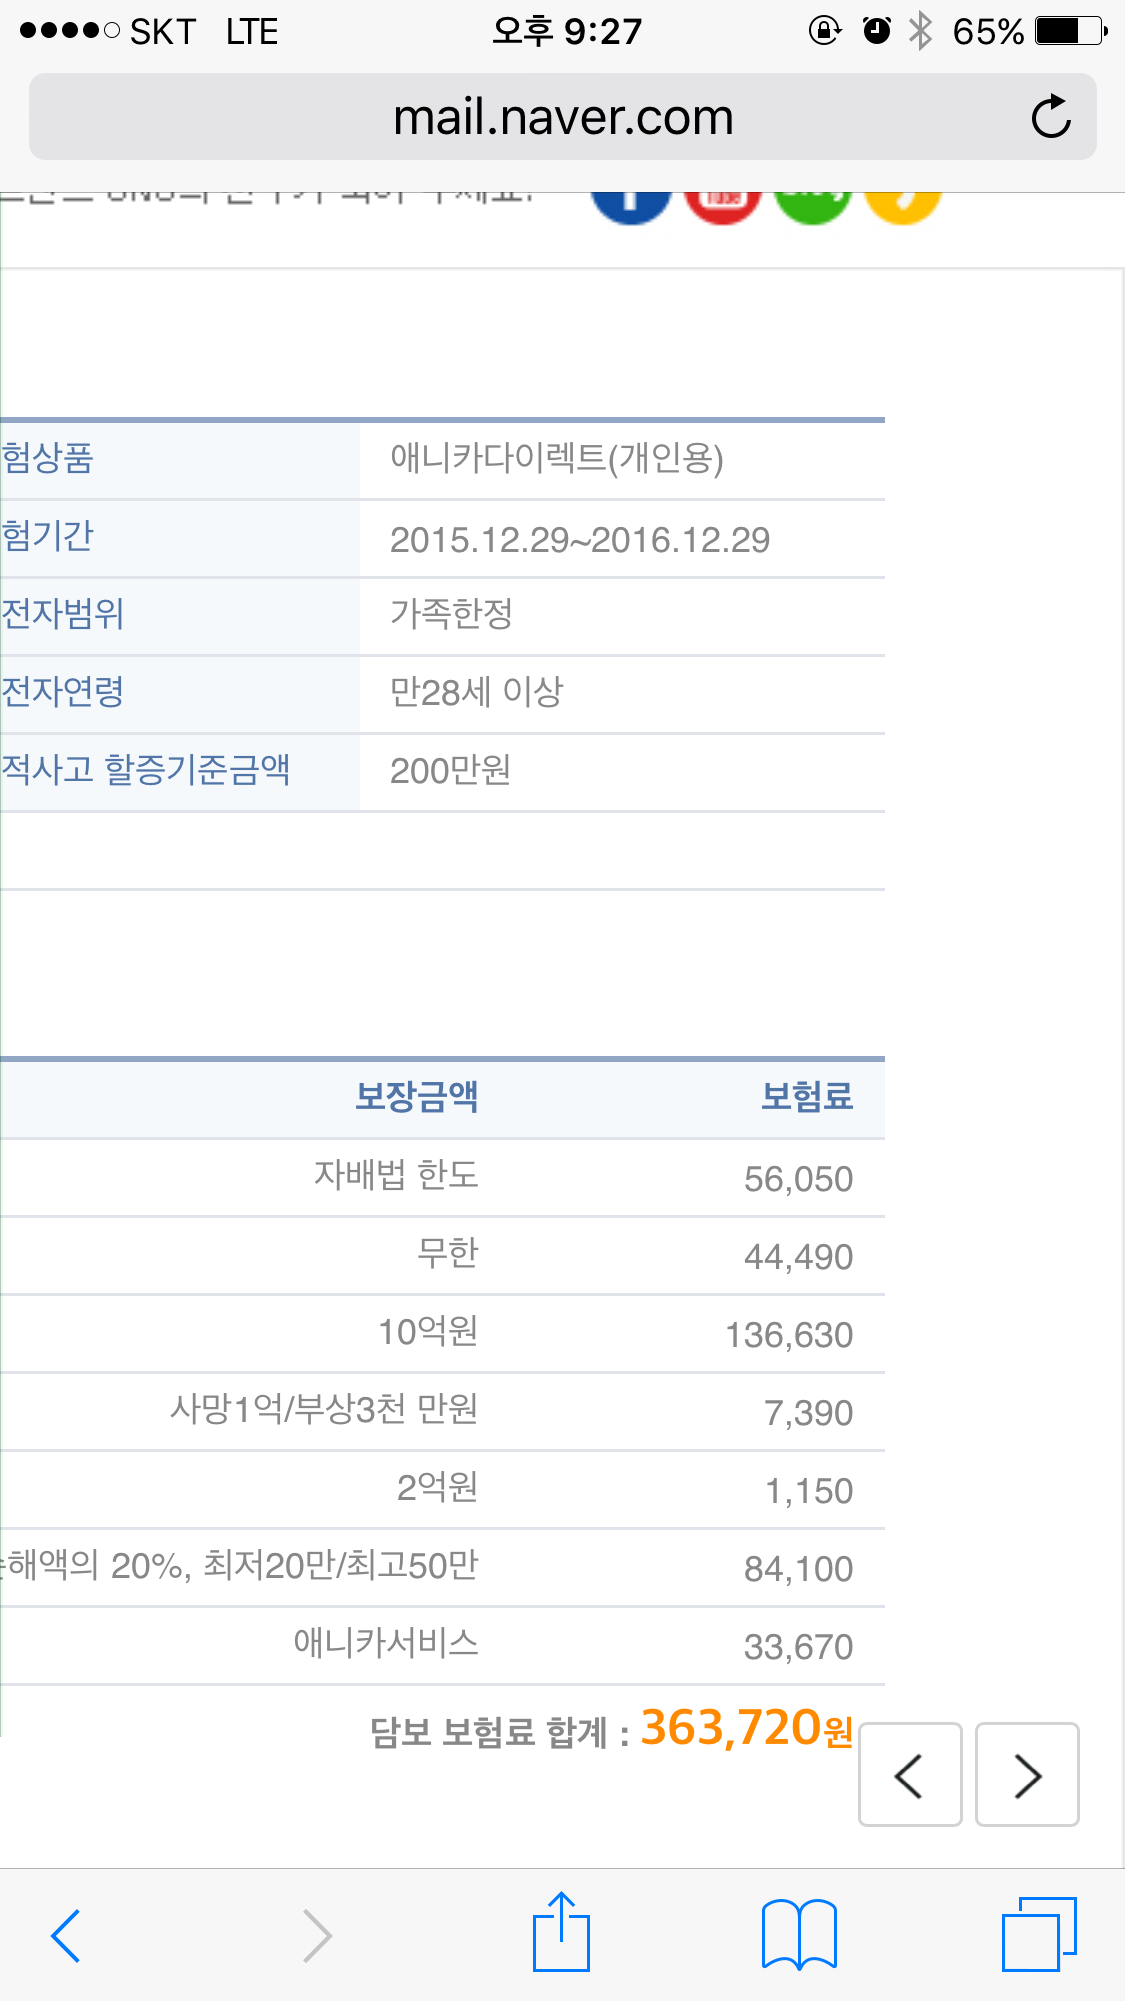This screenshot has width=1125, height=2001.
Task: Open the Safari bookmarks book icon
Action: 799,1934
